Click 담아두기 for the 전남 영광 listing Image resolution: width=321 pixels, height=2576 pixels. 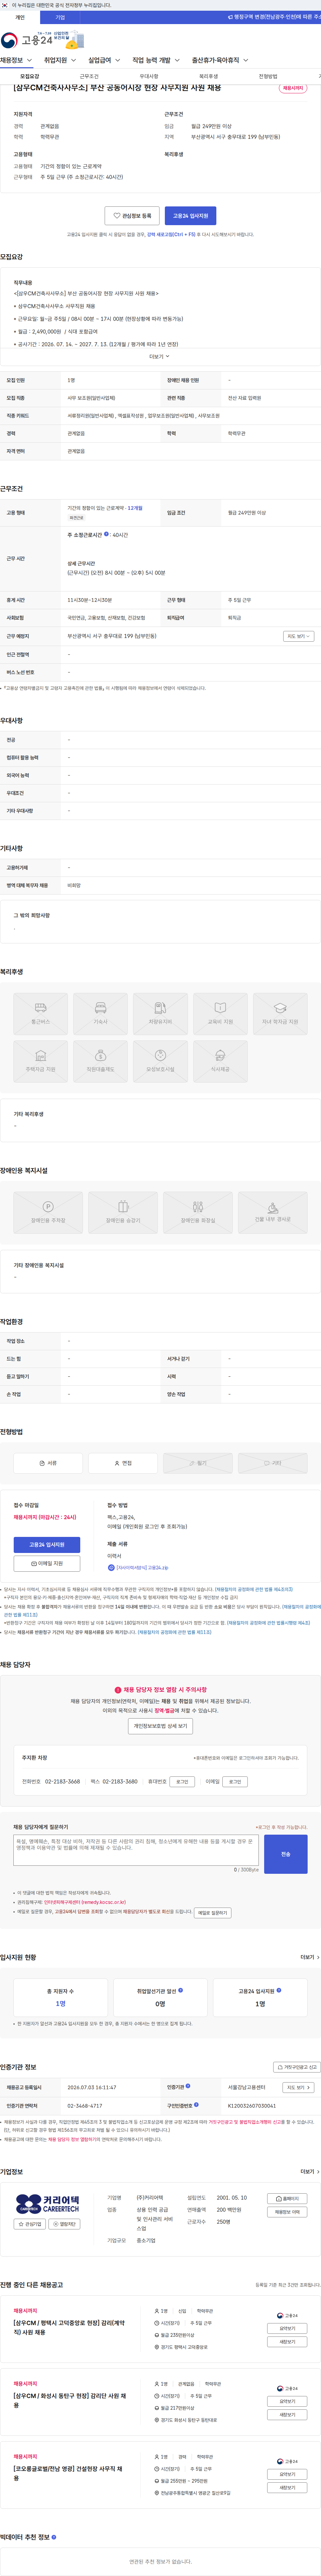pyautogui.click(x=287, y=2474)
